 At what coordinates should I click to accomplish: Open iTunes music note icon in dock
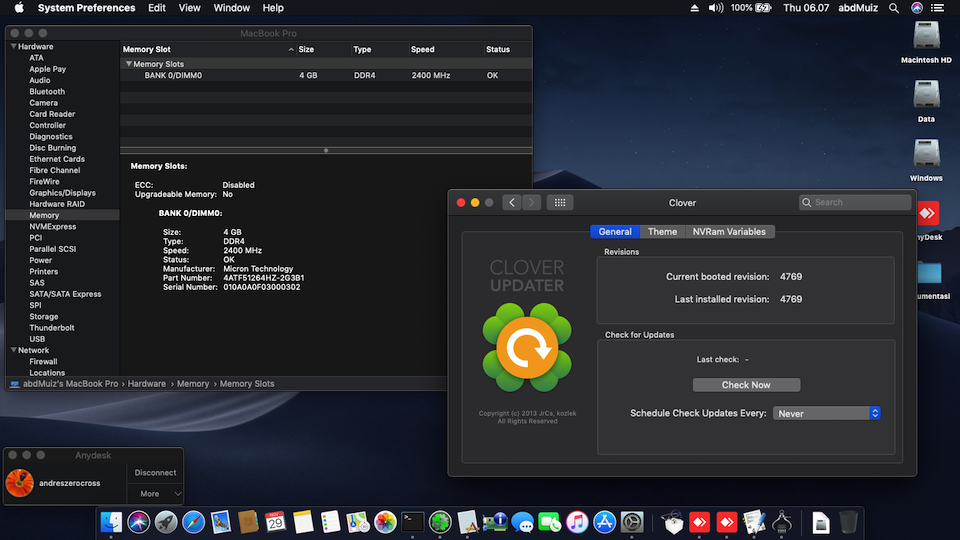tap(577, 522)
